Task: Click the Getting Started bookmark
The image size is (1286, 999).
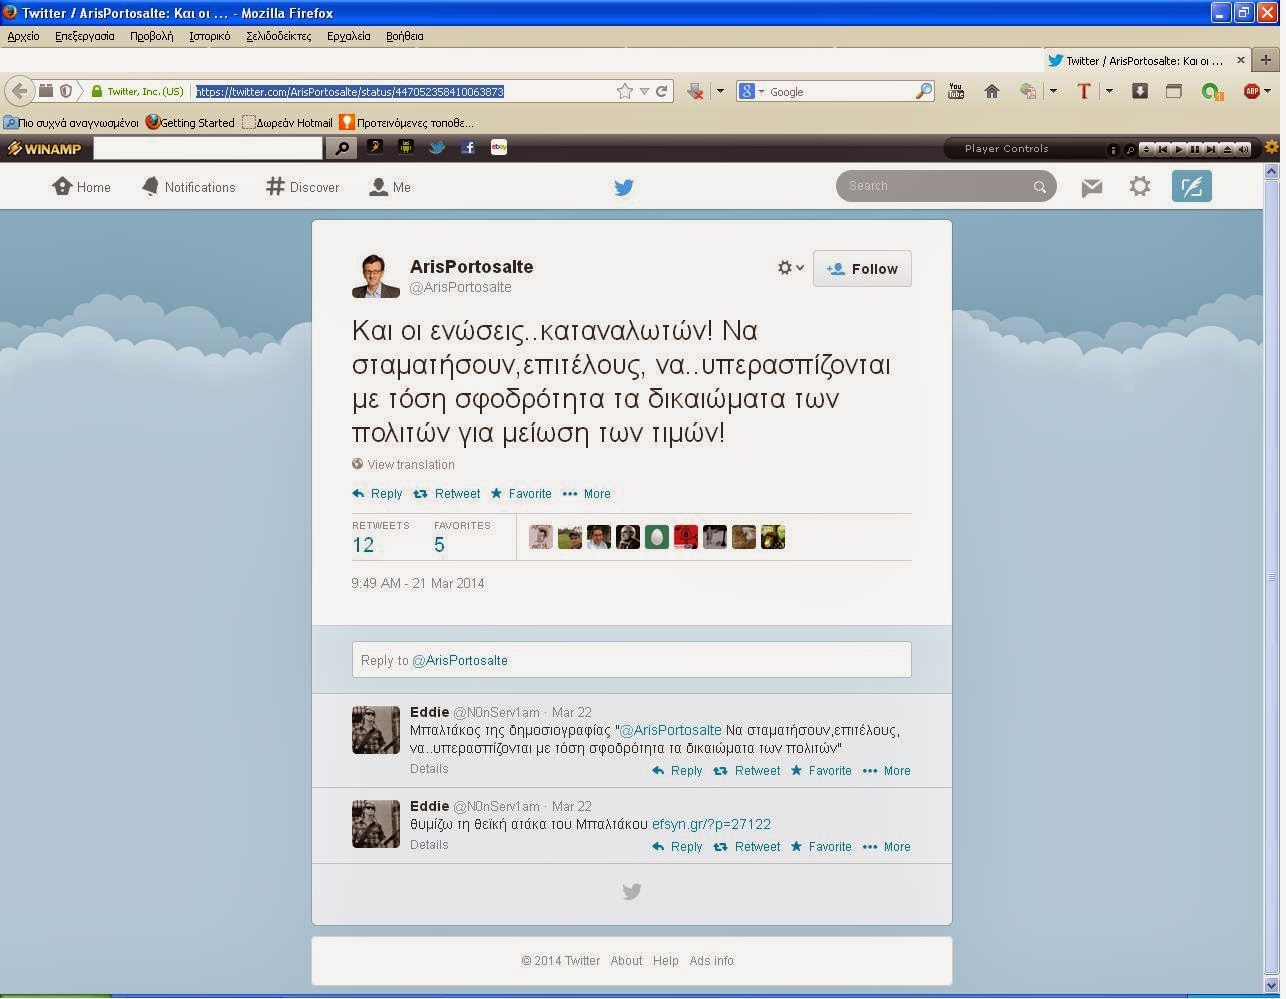Action: (x=190, y=123)
